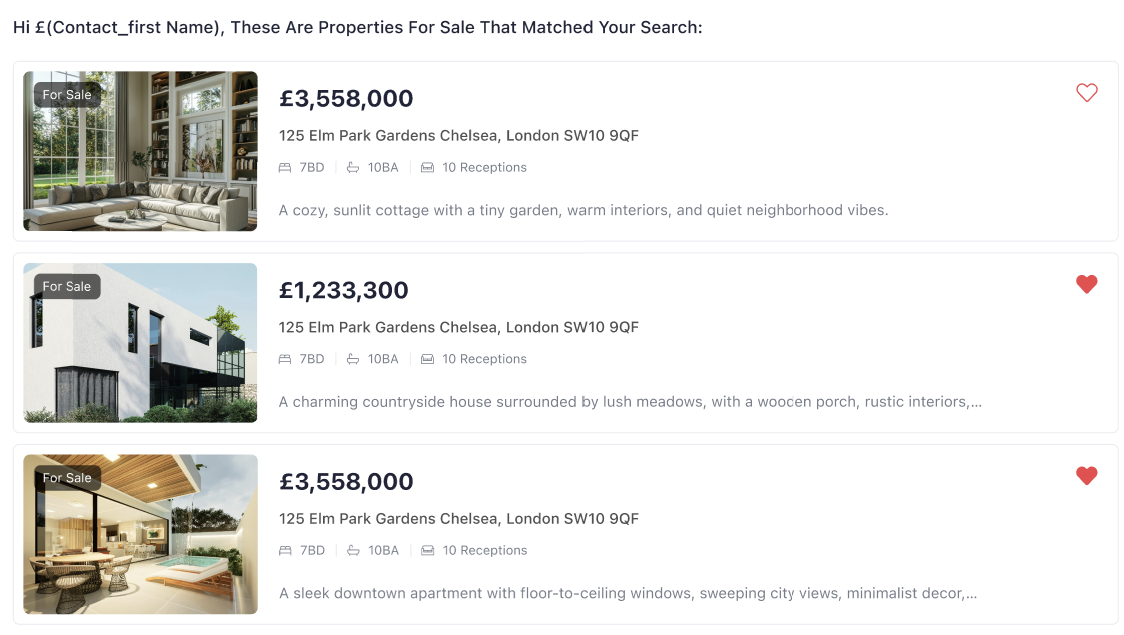This screenshot has height=635, width=1124.
Task: Click the bed icon on first listing
Action: coord(285,168)
